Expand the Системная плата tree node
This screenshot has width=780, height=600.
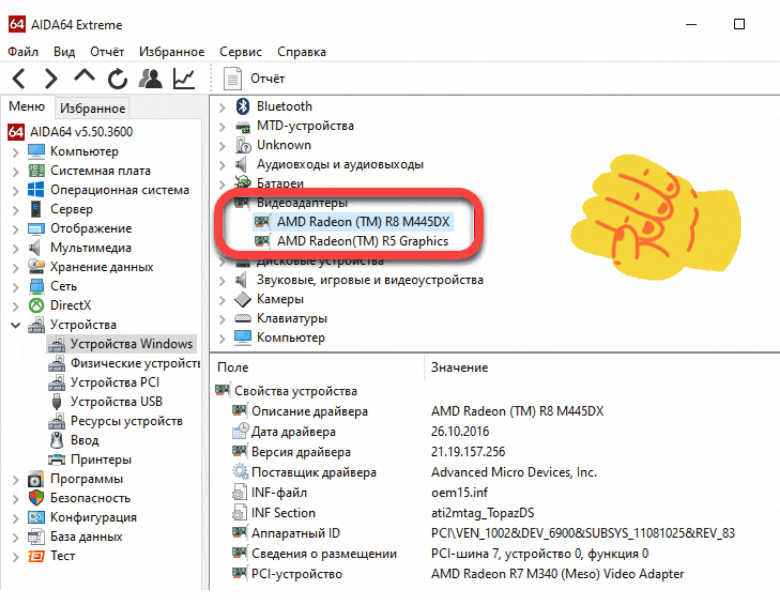tap(15, 171)
